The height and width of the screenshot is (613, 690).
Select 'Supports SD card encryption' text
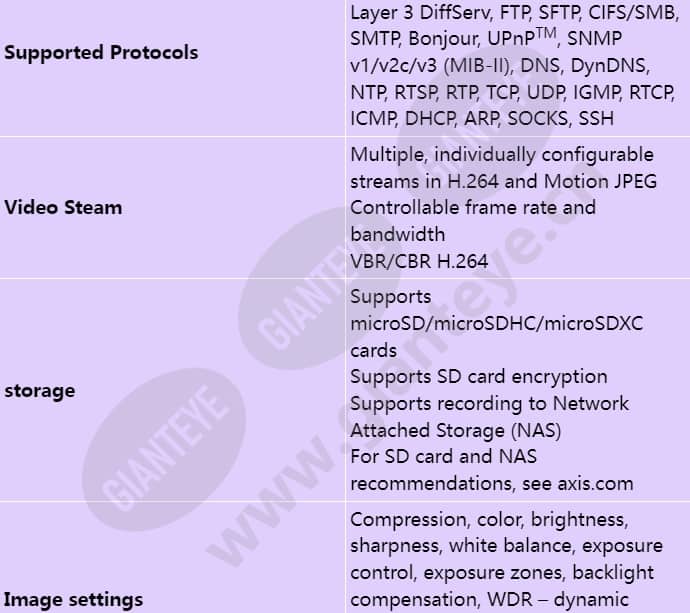click(479, 377)
